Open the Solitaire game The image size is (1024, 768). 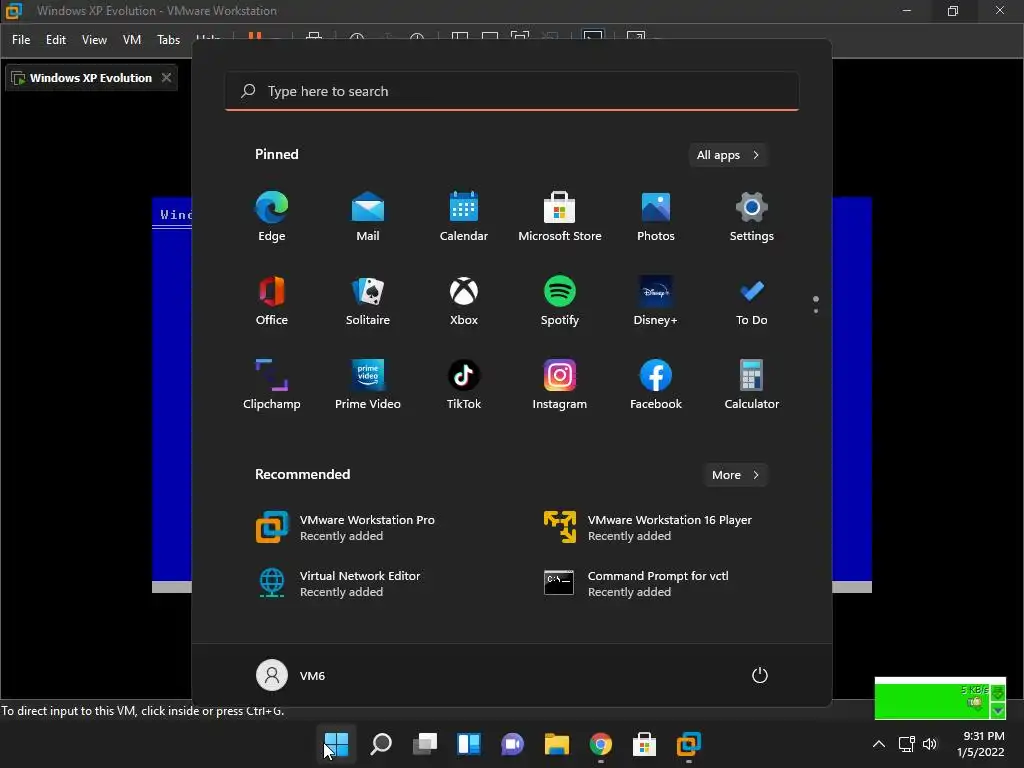point(368,300)
